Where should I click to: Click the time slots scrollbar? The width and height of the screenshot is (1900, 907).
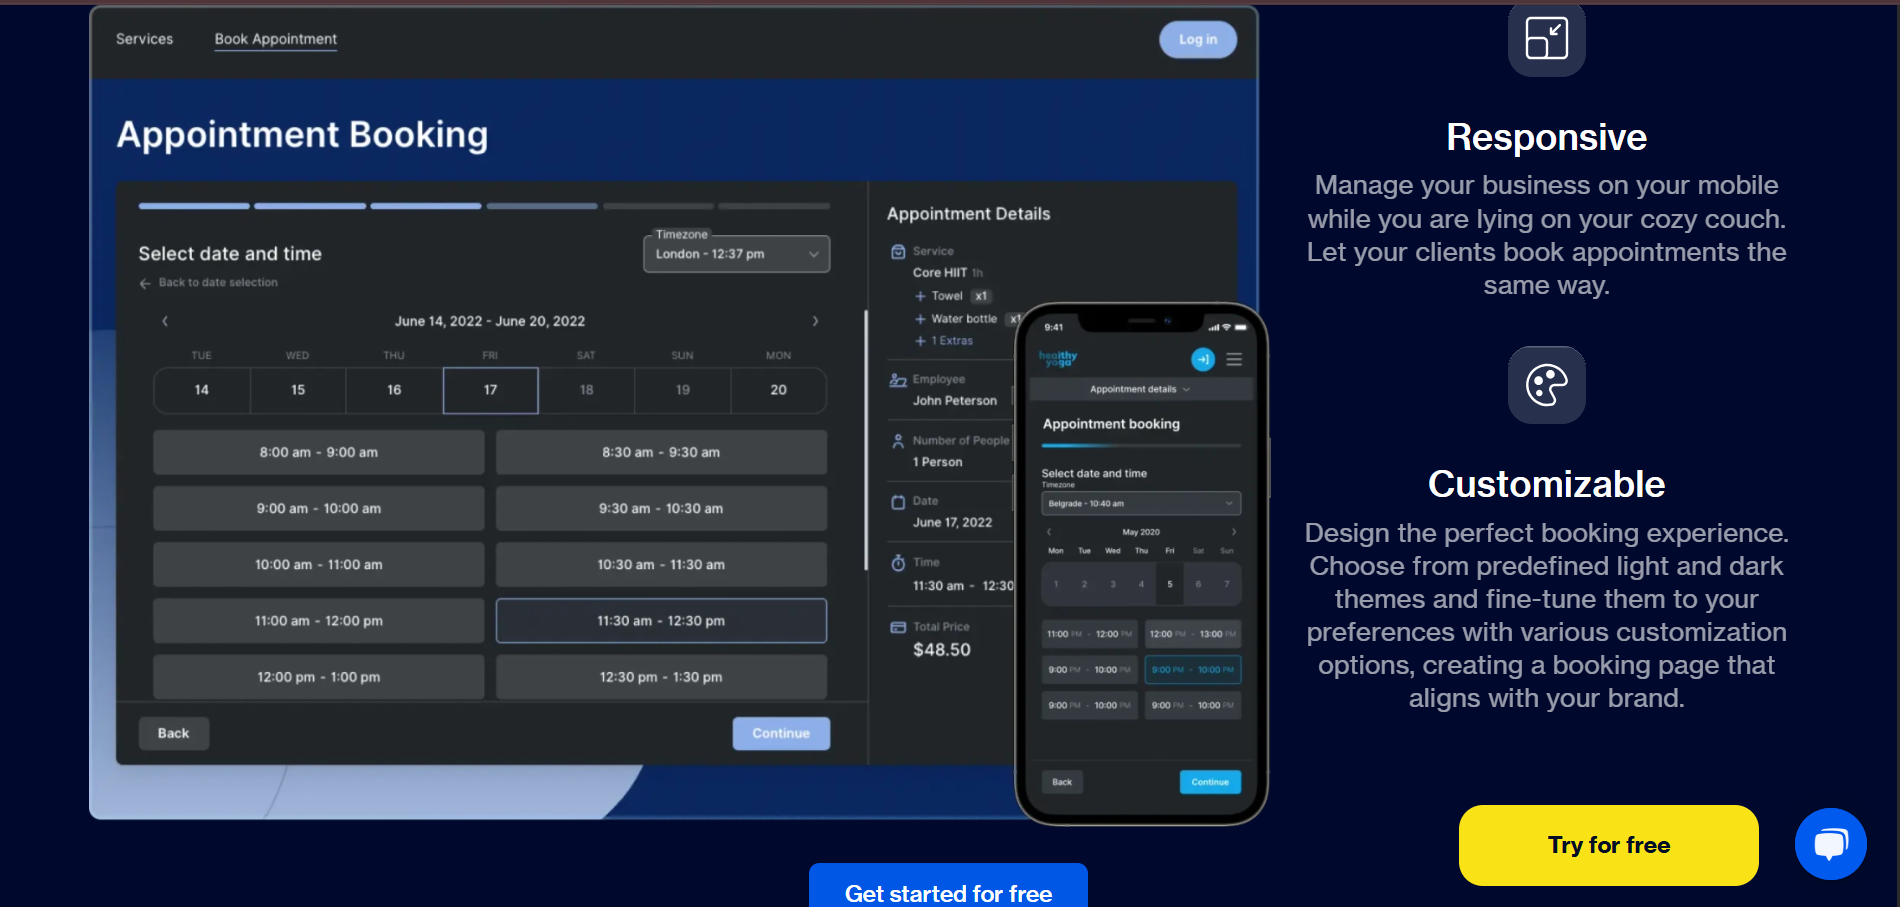pos(866,440)
